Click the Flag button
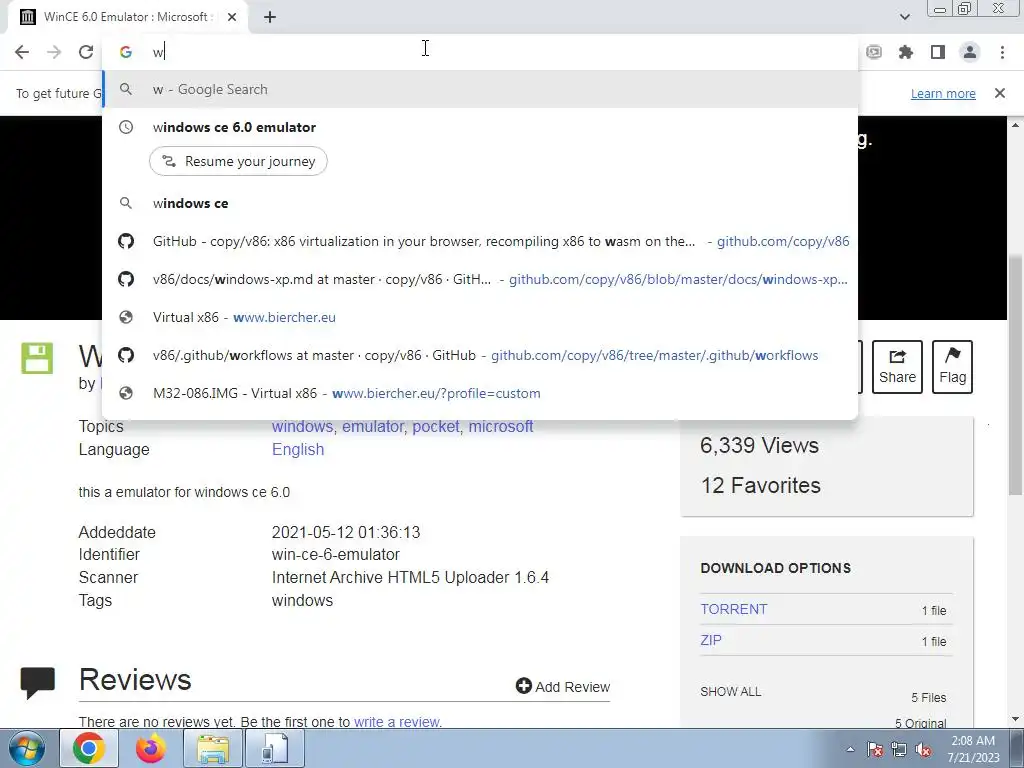 coord(952,366)
